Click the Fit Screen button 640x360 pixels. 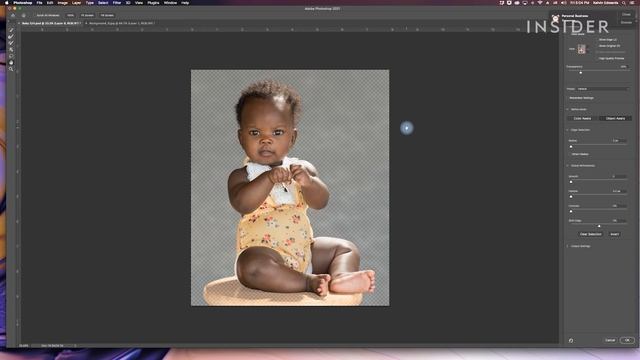(x=87, y=16)
